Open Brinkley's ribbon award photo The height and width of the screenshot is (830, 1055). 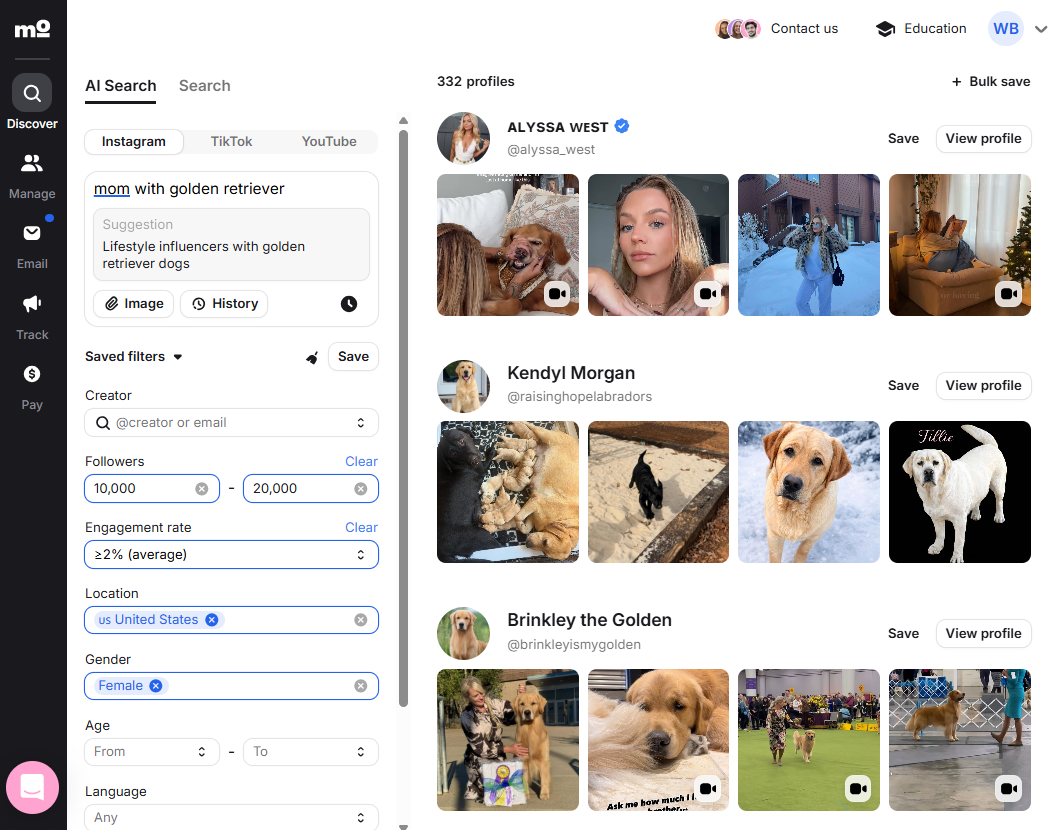coord(508,740)
